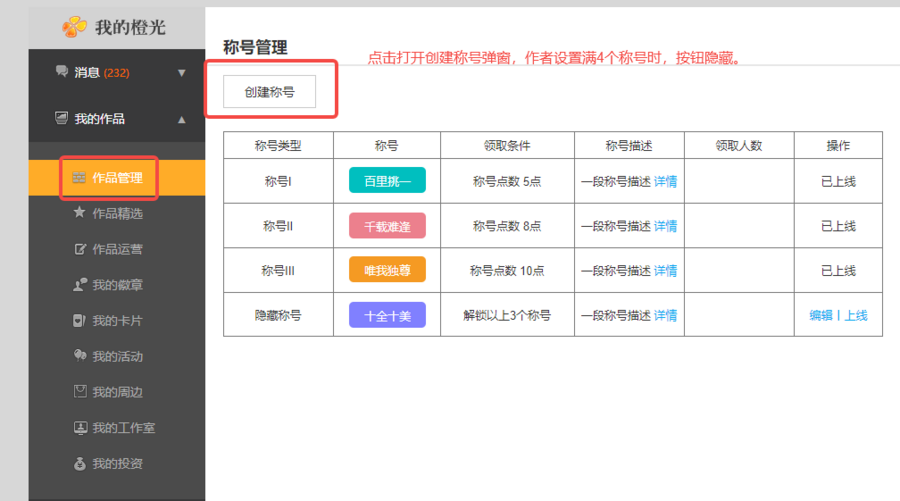The width and height of the screenshot is (900, 501).
Task: Click the 我的橙光 logo icon
Action: pos(75,27)
